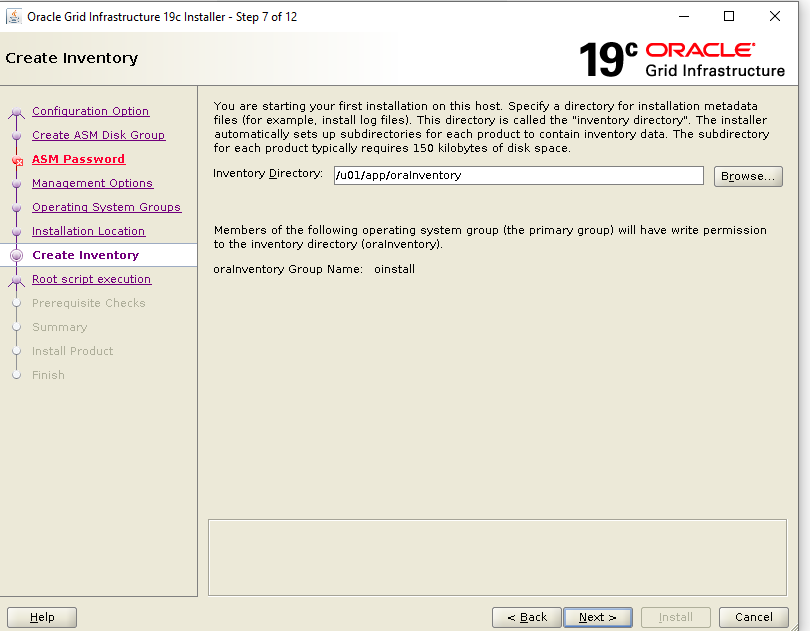Screen dimensions: 810x631
Task: Click the oinstall group name text
Action: pyautogui.click(x=395, y=269)
